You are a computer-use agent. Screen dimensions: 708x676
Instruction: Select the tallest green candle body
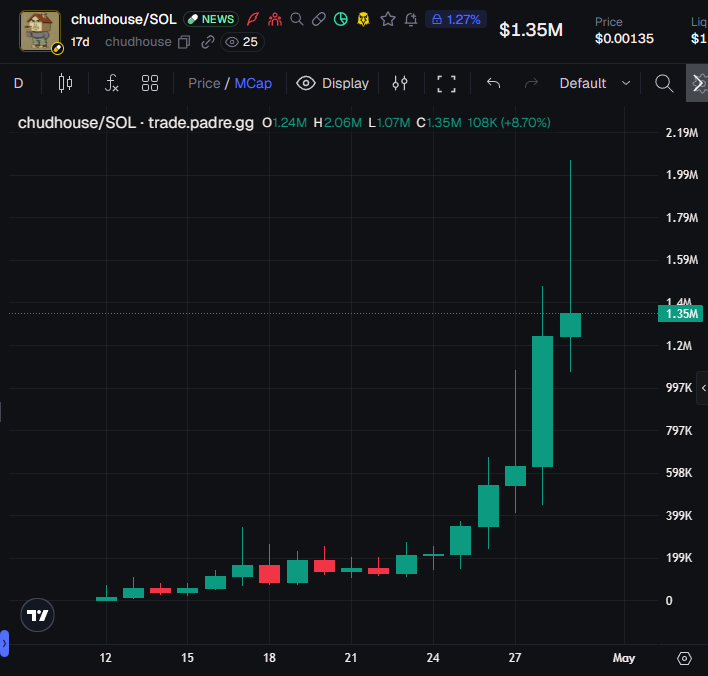(542, 401)
